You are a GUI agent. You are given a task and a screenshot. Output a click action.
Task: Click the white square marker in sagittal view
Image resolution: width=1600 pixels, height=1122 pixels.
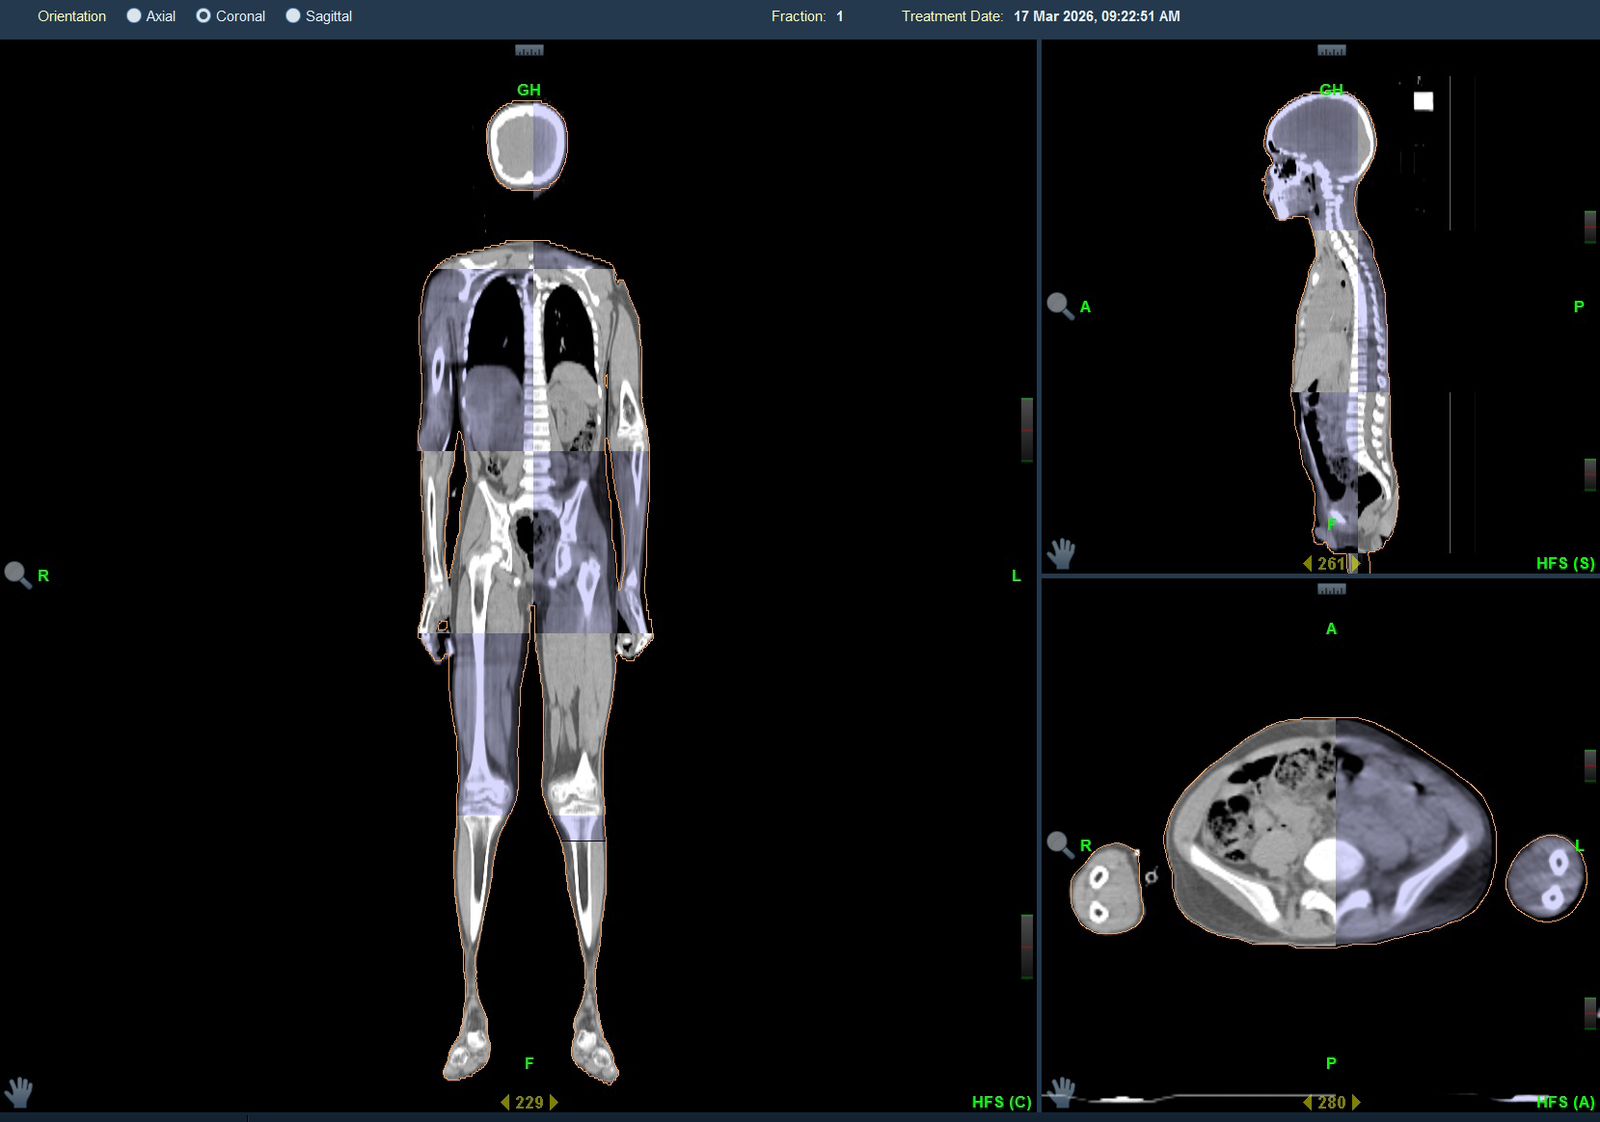pos(1423,101)
